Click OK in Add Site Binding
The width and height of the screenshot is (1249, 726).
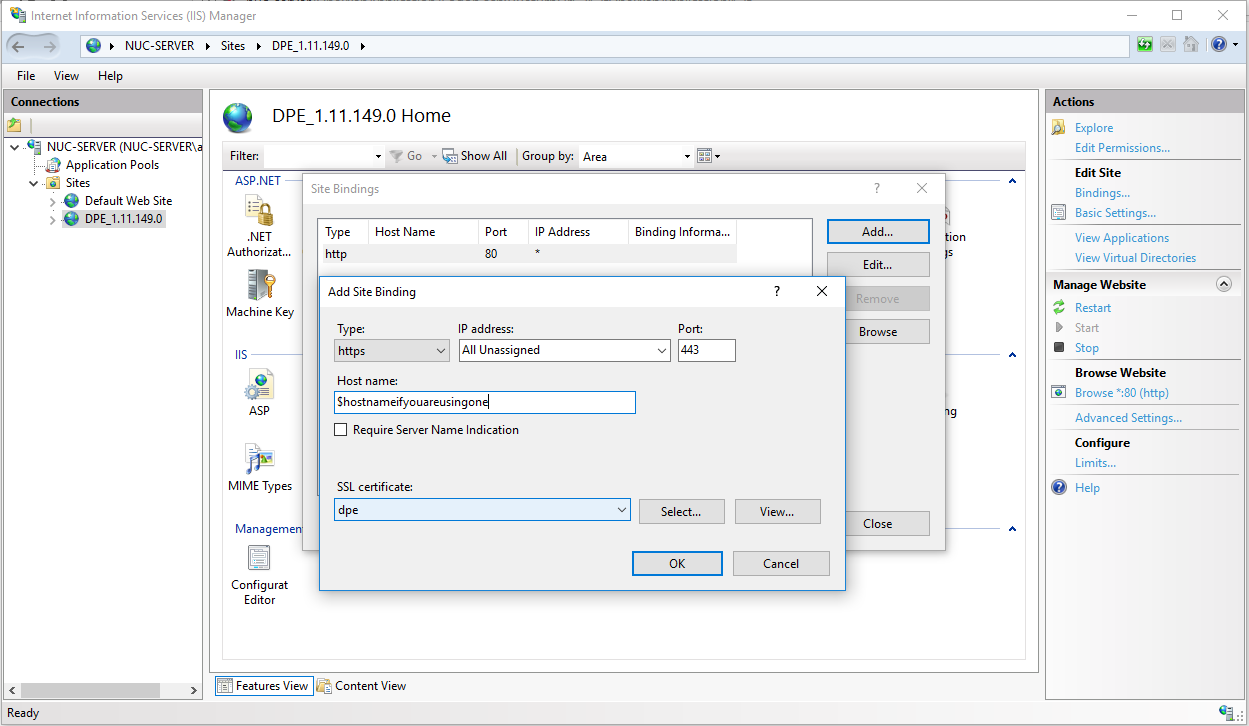677,564
